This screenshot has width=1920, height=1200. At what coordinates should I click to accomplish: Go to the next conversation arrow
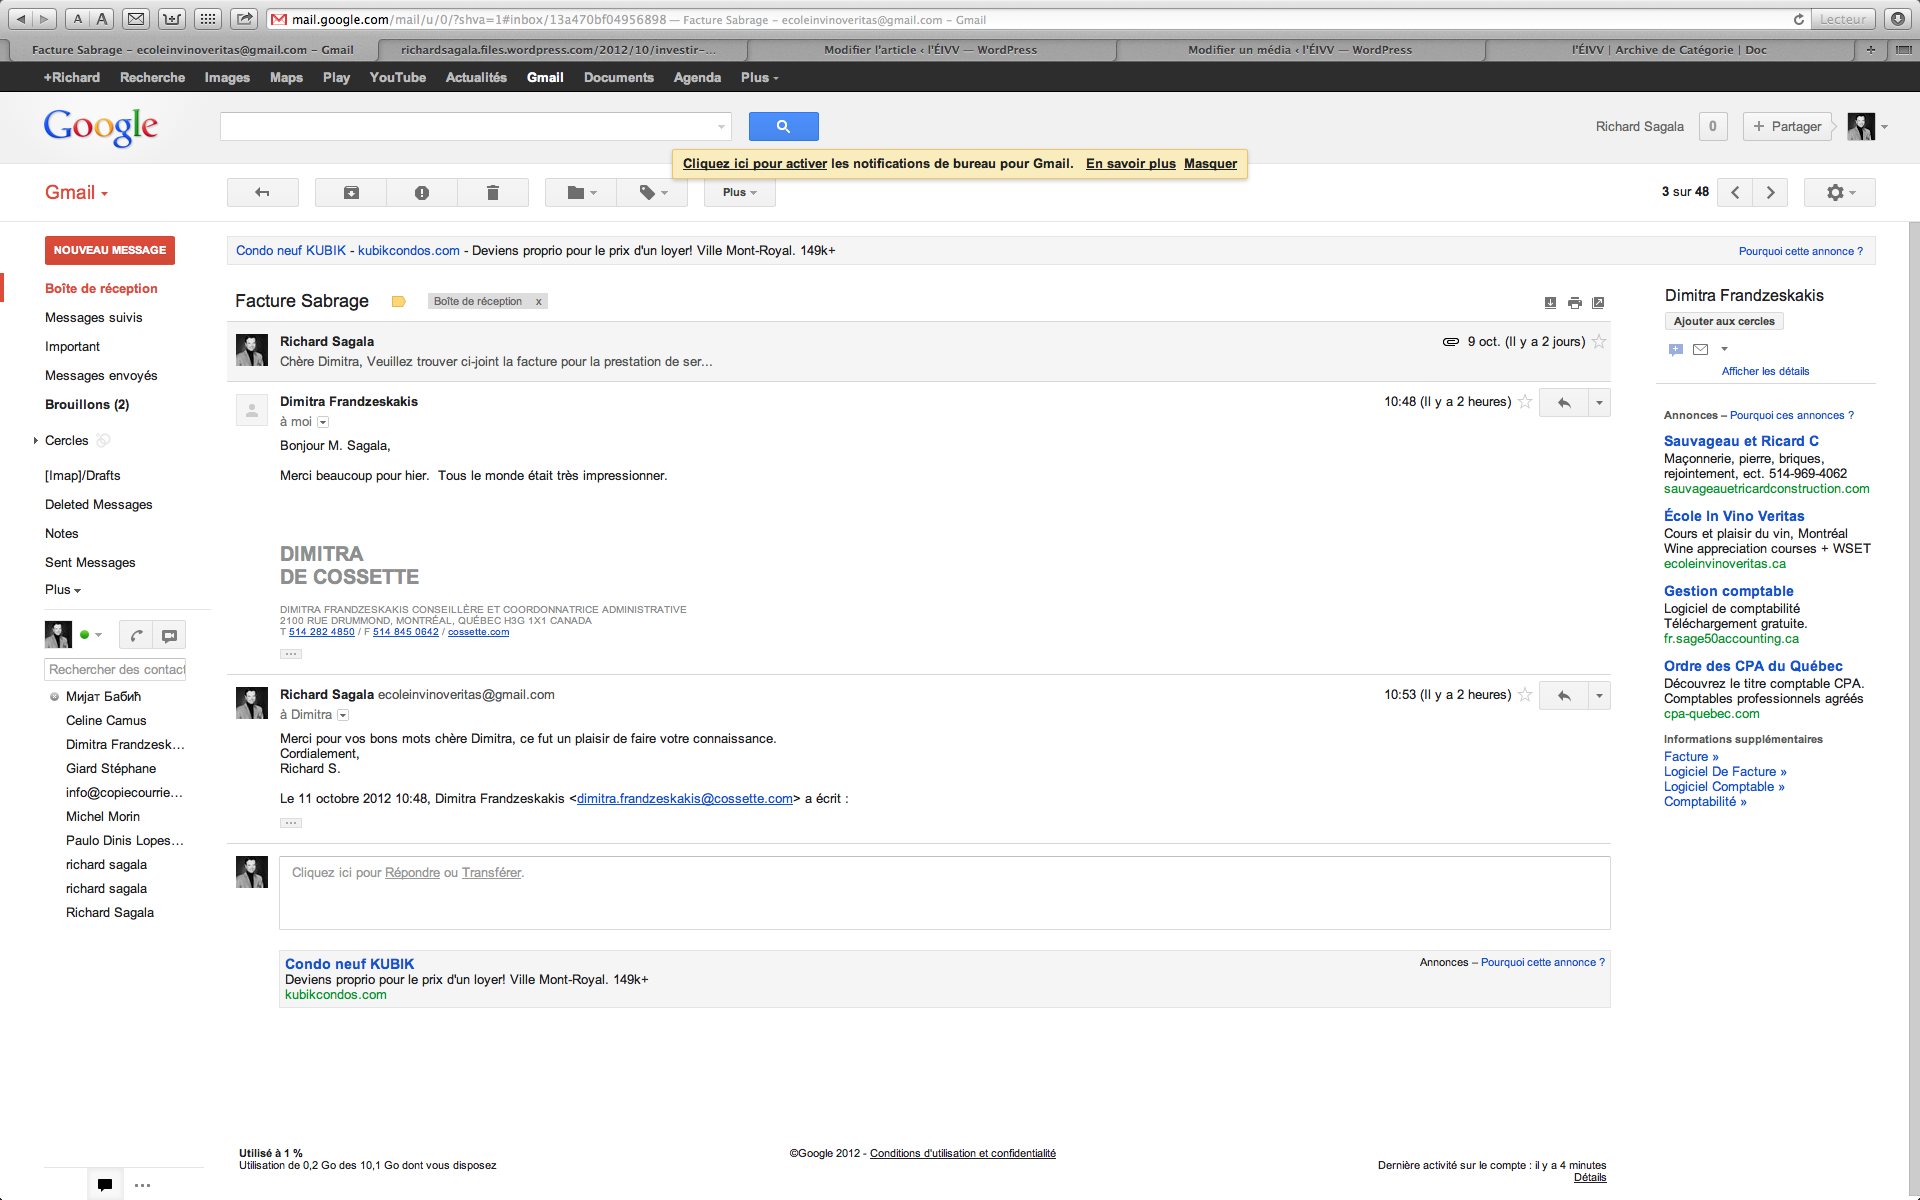point(1770,193)
